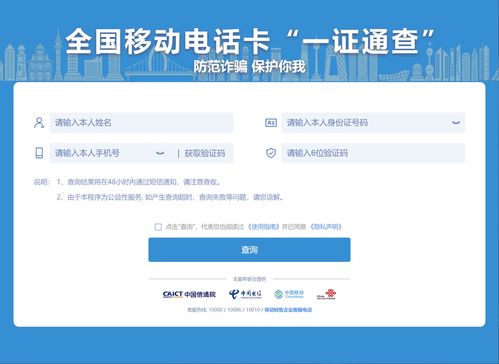
Task: Focus the 请输入本人姓名 input field
Action: [141, 123]
